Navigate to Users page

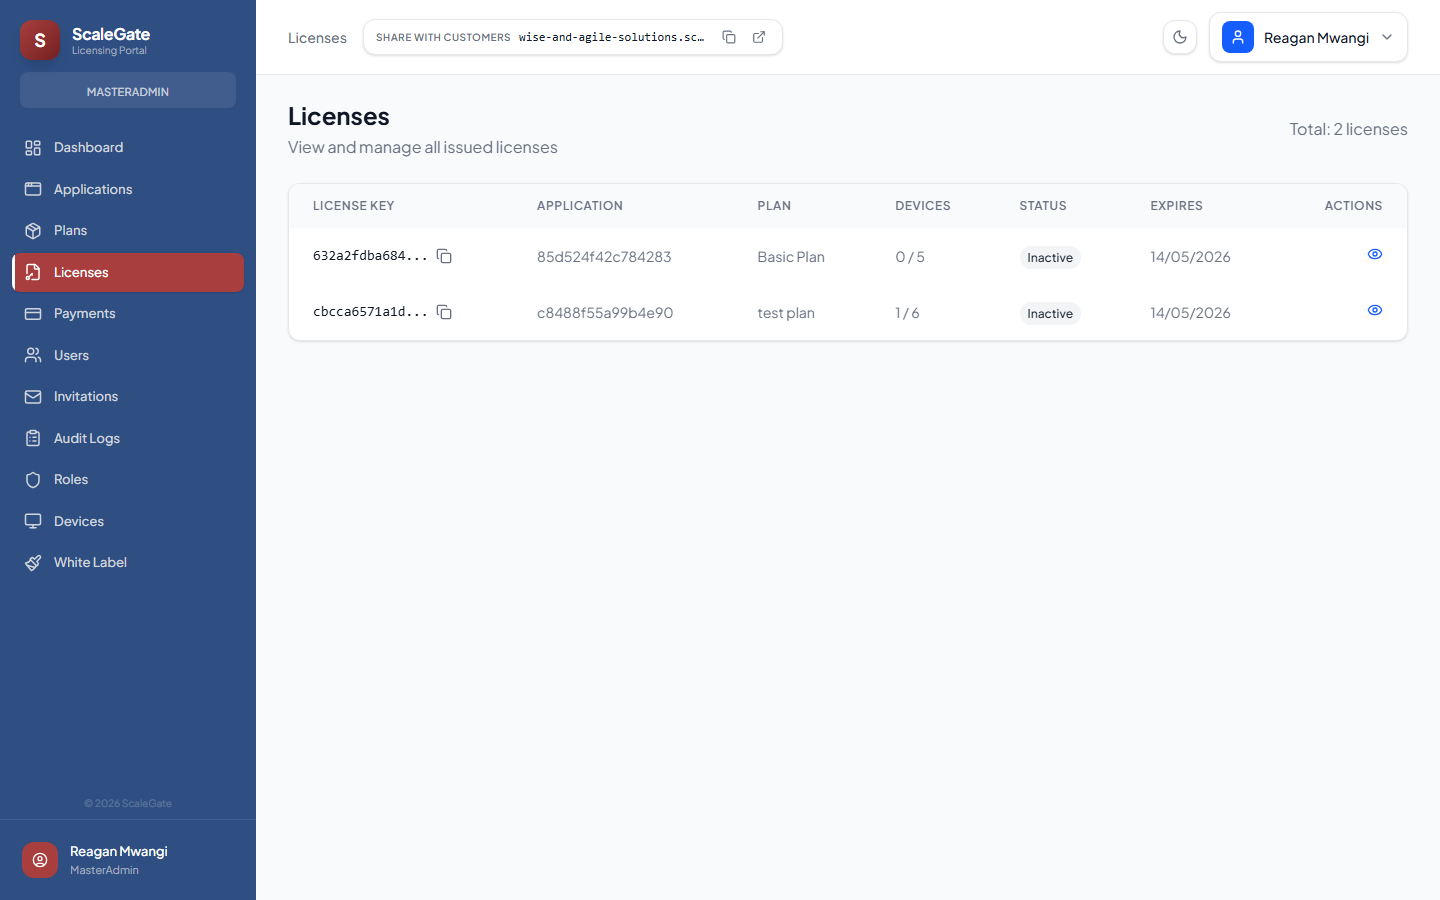click(71, 355)
